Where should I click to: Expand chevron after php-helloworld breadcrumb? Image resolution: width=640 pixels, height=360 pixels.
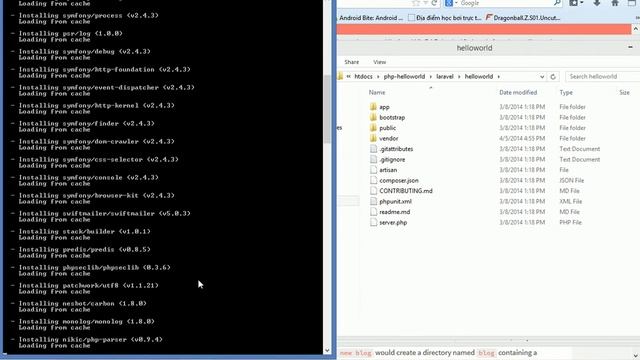pos(430,77)
